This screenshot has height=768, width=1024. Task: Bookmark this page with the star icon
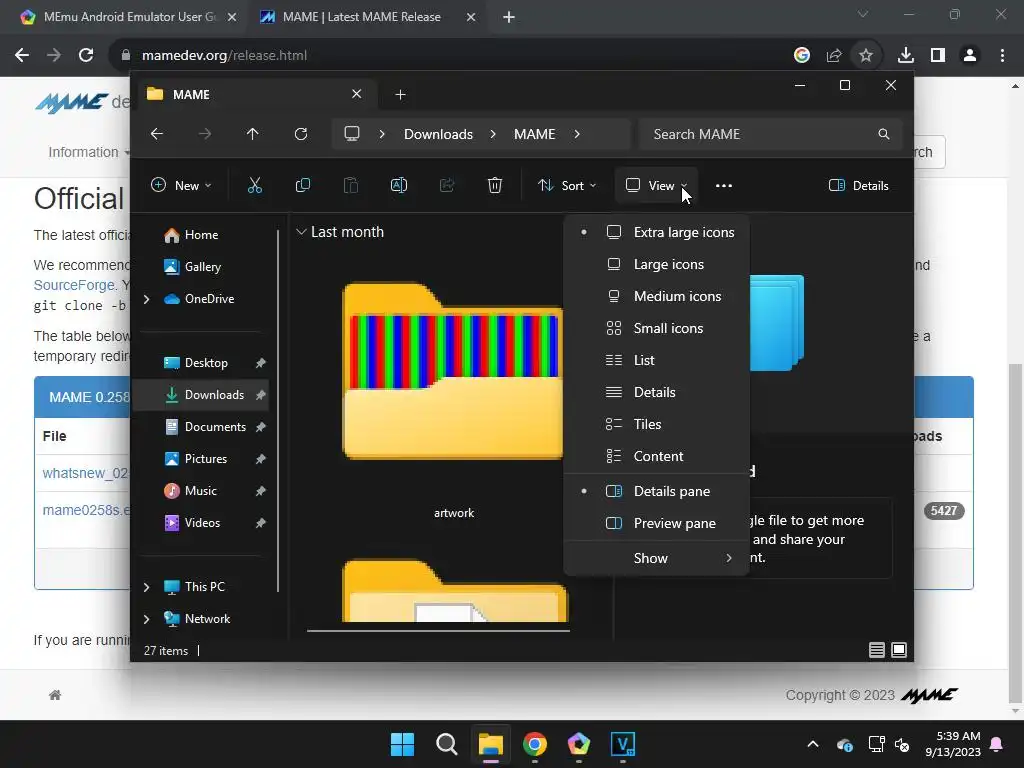tap(866, 56)
